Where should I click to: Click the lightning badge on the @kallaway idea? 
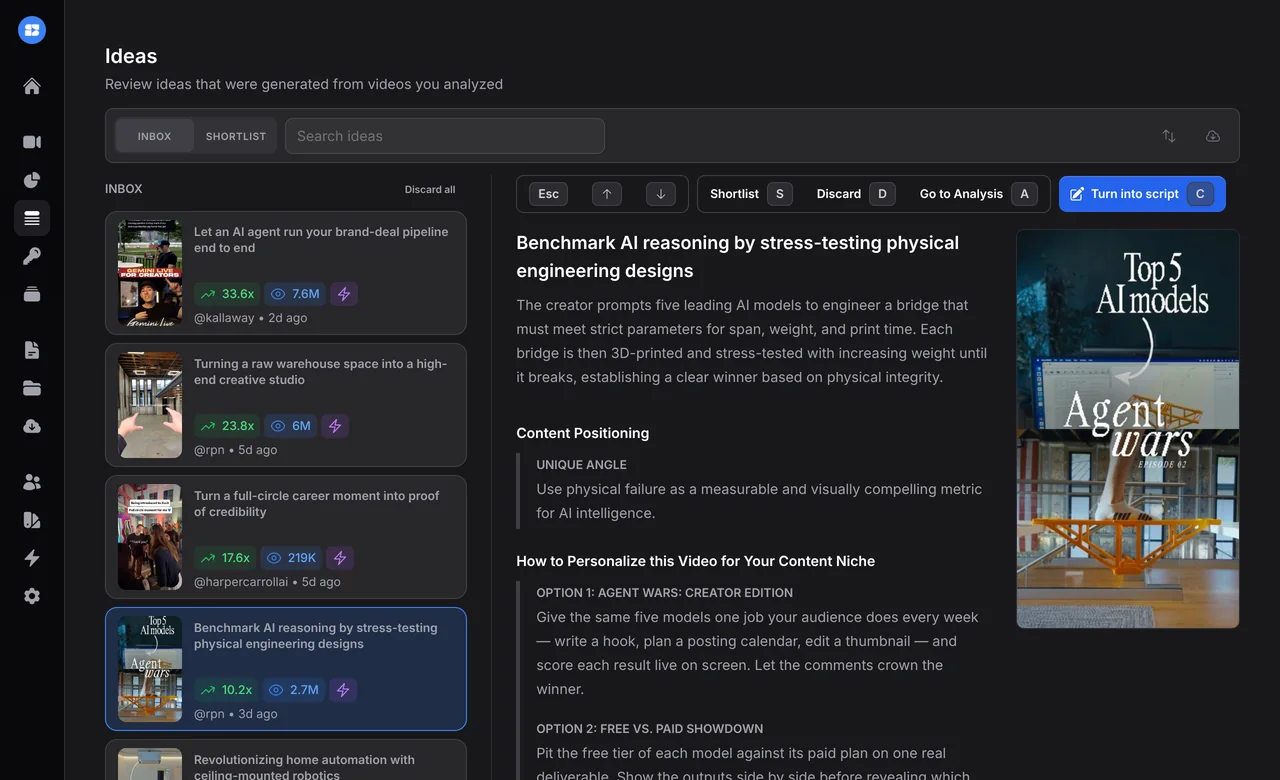(344, 294)
